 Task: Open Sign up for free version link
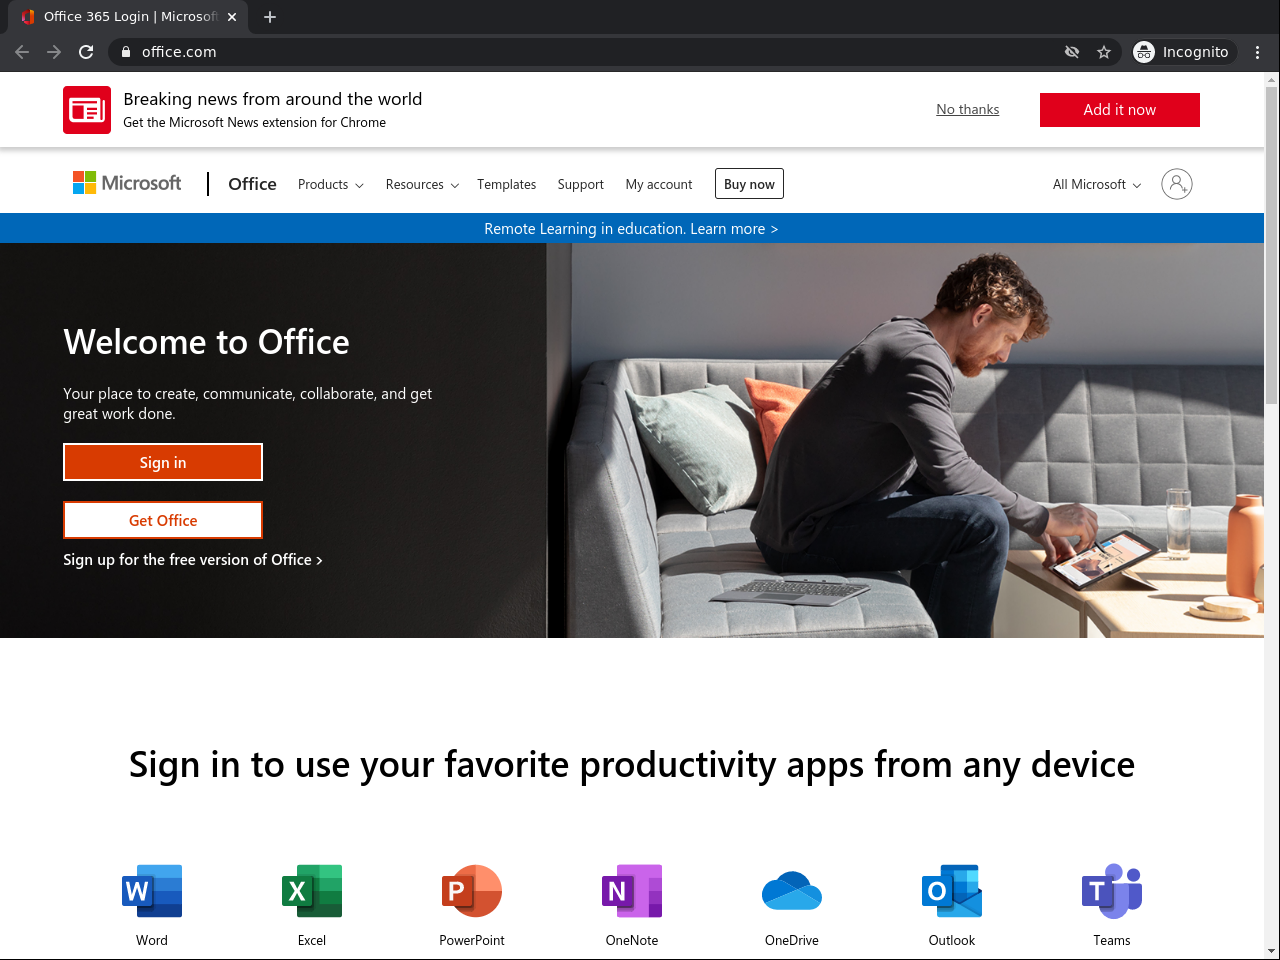193,560
